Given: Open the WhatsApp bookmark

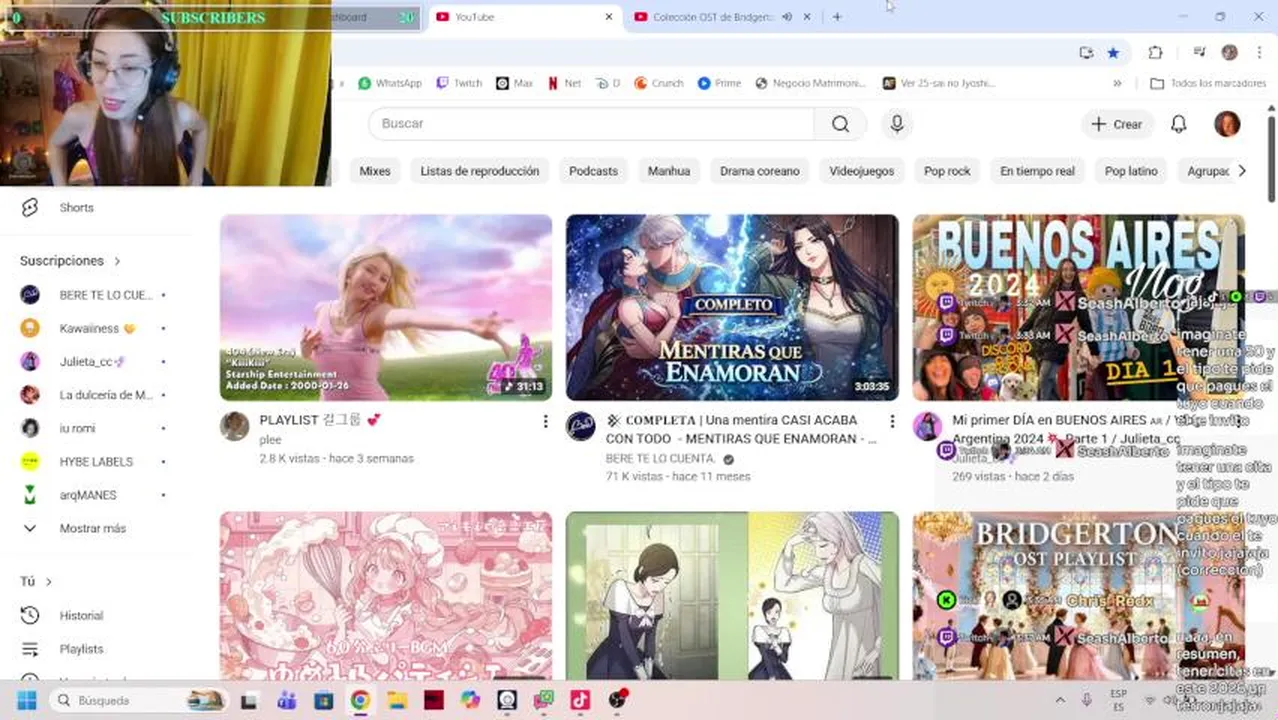Looking at the screenshot, I should [x=390, y=83].
